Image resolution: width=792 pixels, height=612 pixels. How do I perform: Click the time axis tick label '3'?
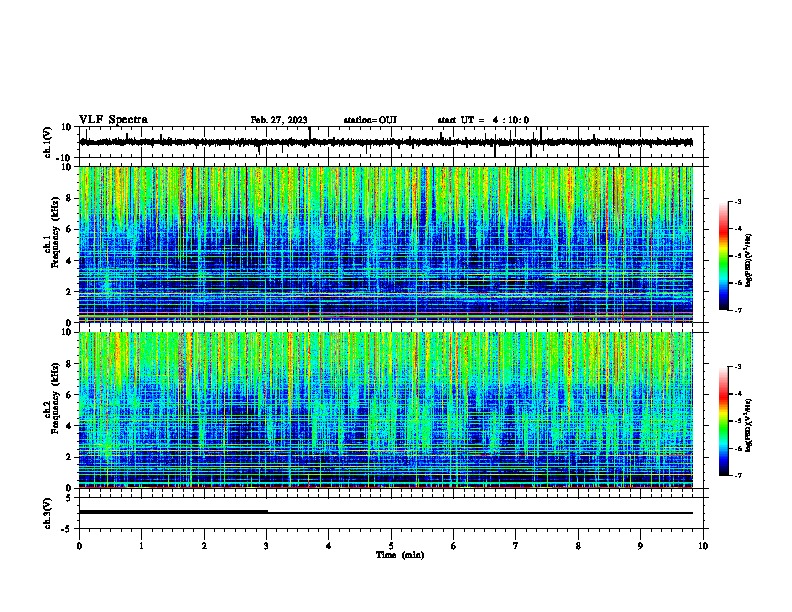point(267,546)
